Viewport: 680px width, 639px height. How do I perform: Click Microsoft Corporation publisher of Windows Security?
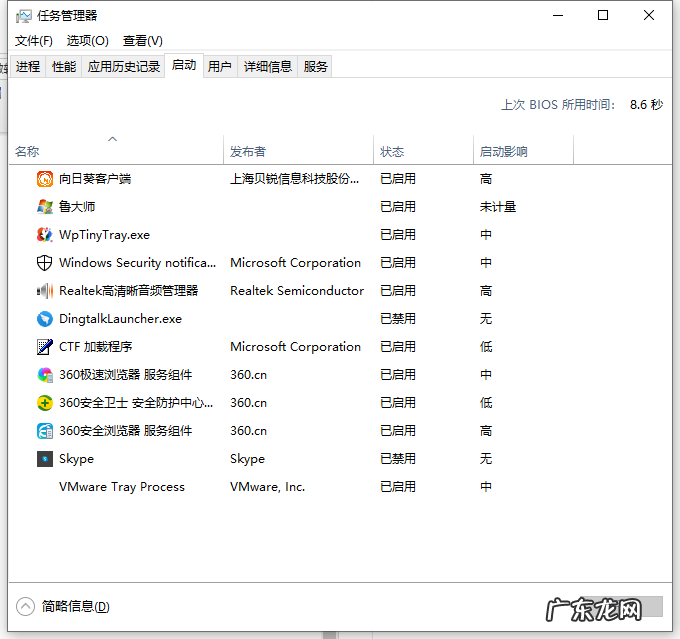click(x=295, y=262)
